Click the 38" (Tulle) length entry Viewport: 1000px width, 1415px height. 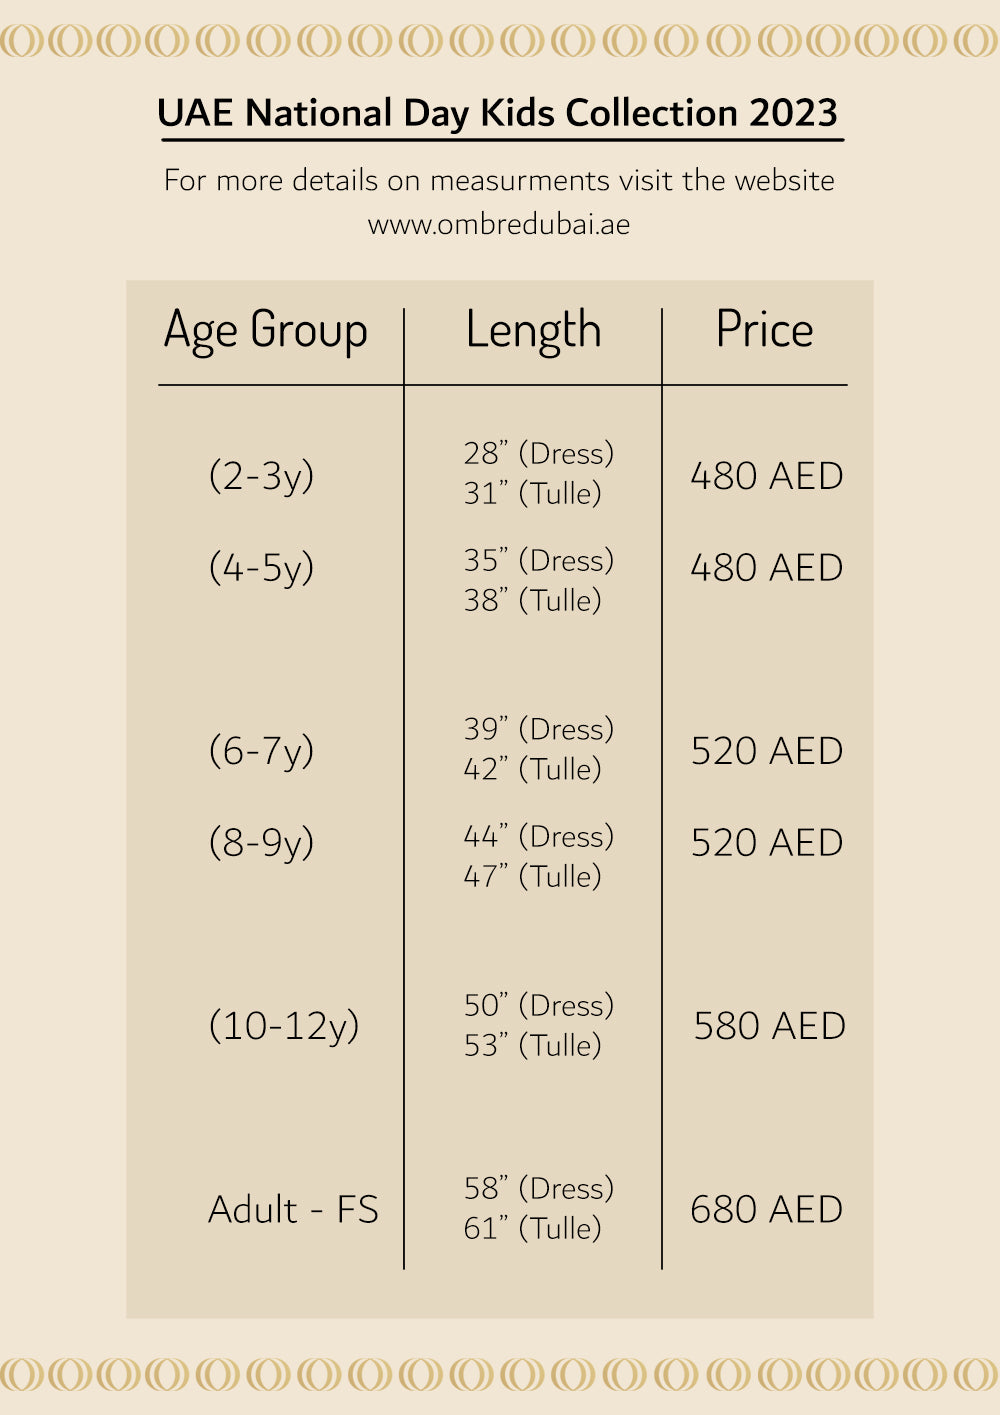click(532, 600)
